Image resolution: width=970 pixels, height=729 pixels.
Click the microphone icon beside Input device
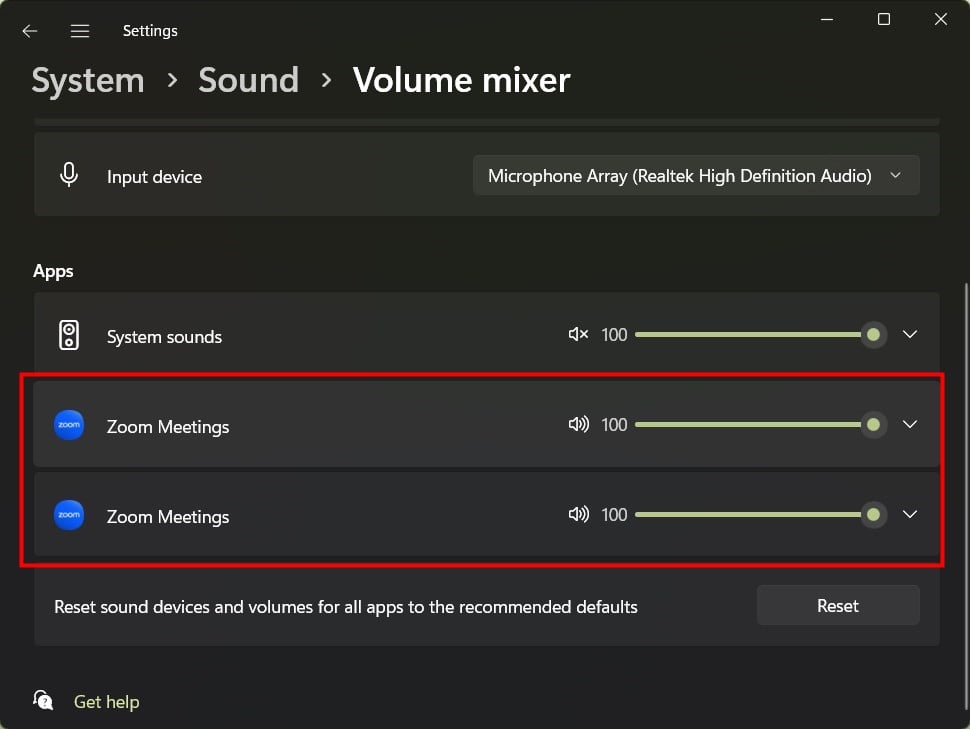pyautogui.click(x=69, y=175)
